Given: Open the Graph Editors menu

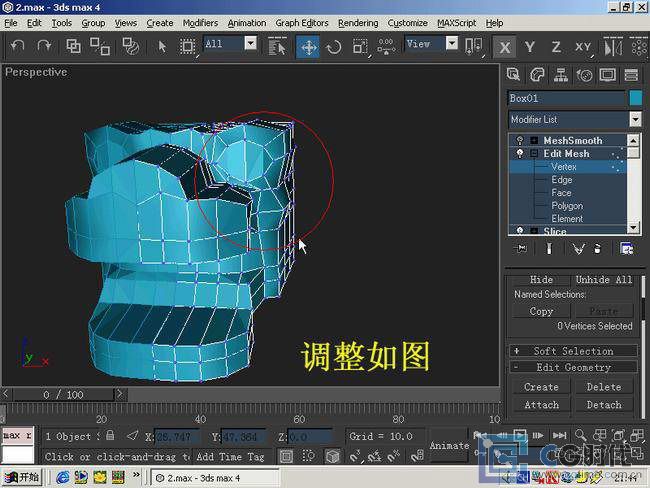Looking at the screenshot, I should [302, 23].
